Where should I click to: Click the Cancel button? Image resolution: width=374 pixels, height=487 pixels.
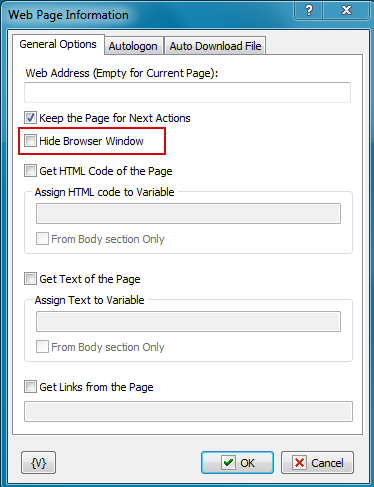317,463
